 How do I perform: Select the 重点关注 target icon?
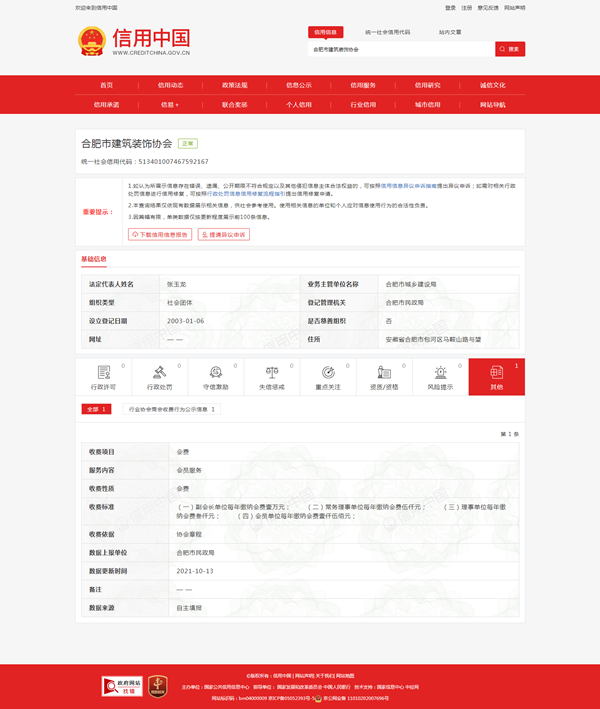328,371
